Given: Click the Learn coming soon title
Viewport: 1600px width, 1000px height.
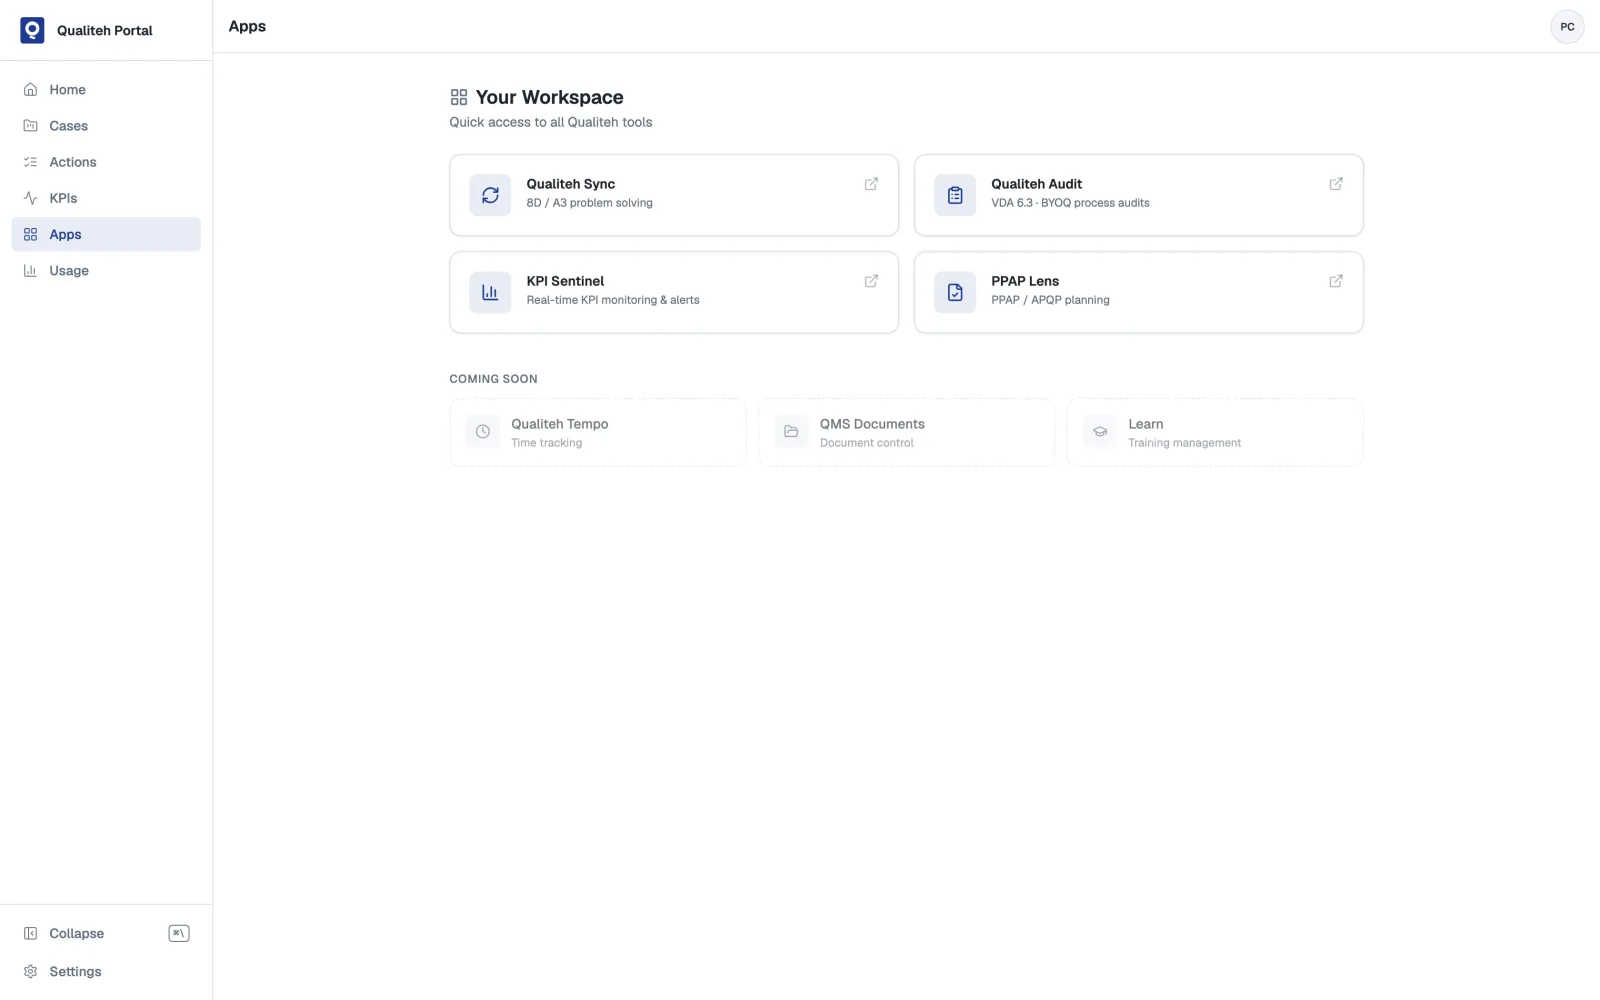Looking at the screenshot, I should click(1145, 424).
